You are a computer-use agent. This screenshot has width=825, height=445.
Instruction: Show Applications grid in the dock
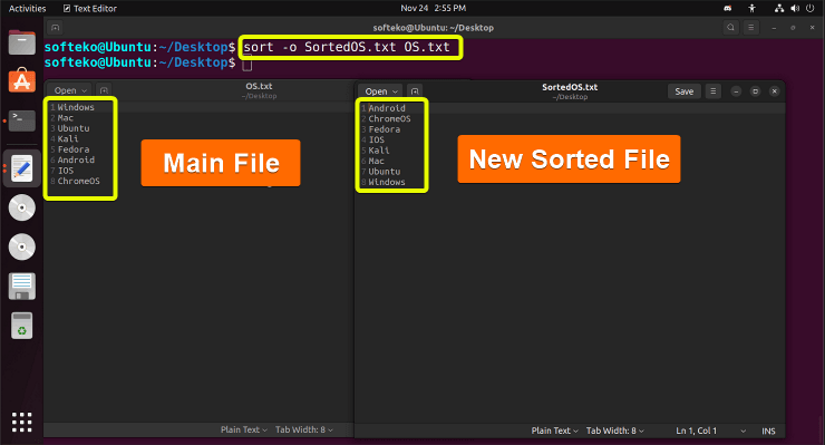(22, 422)
